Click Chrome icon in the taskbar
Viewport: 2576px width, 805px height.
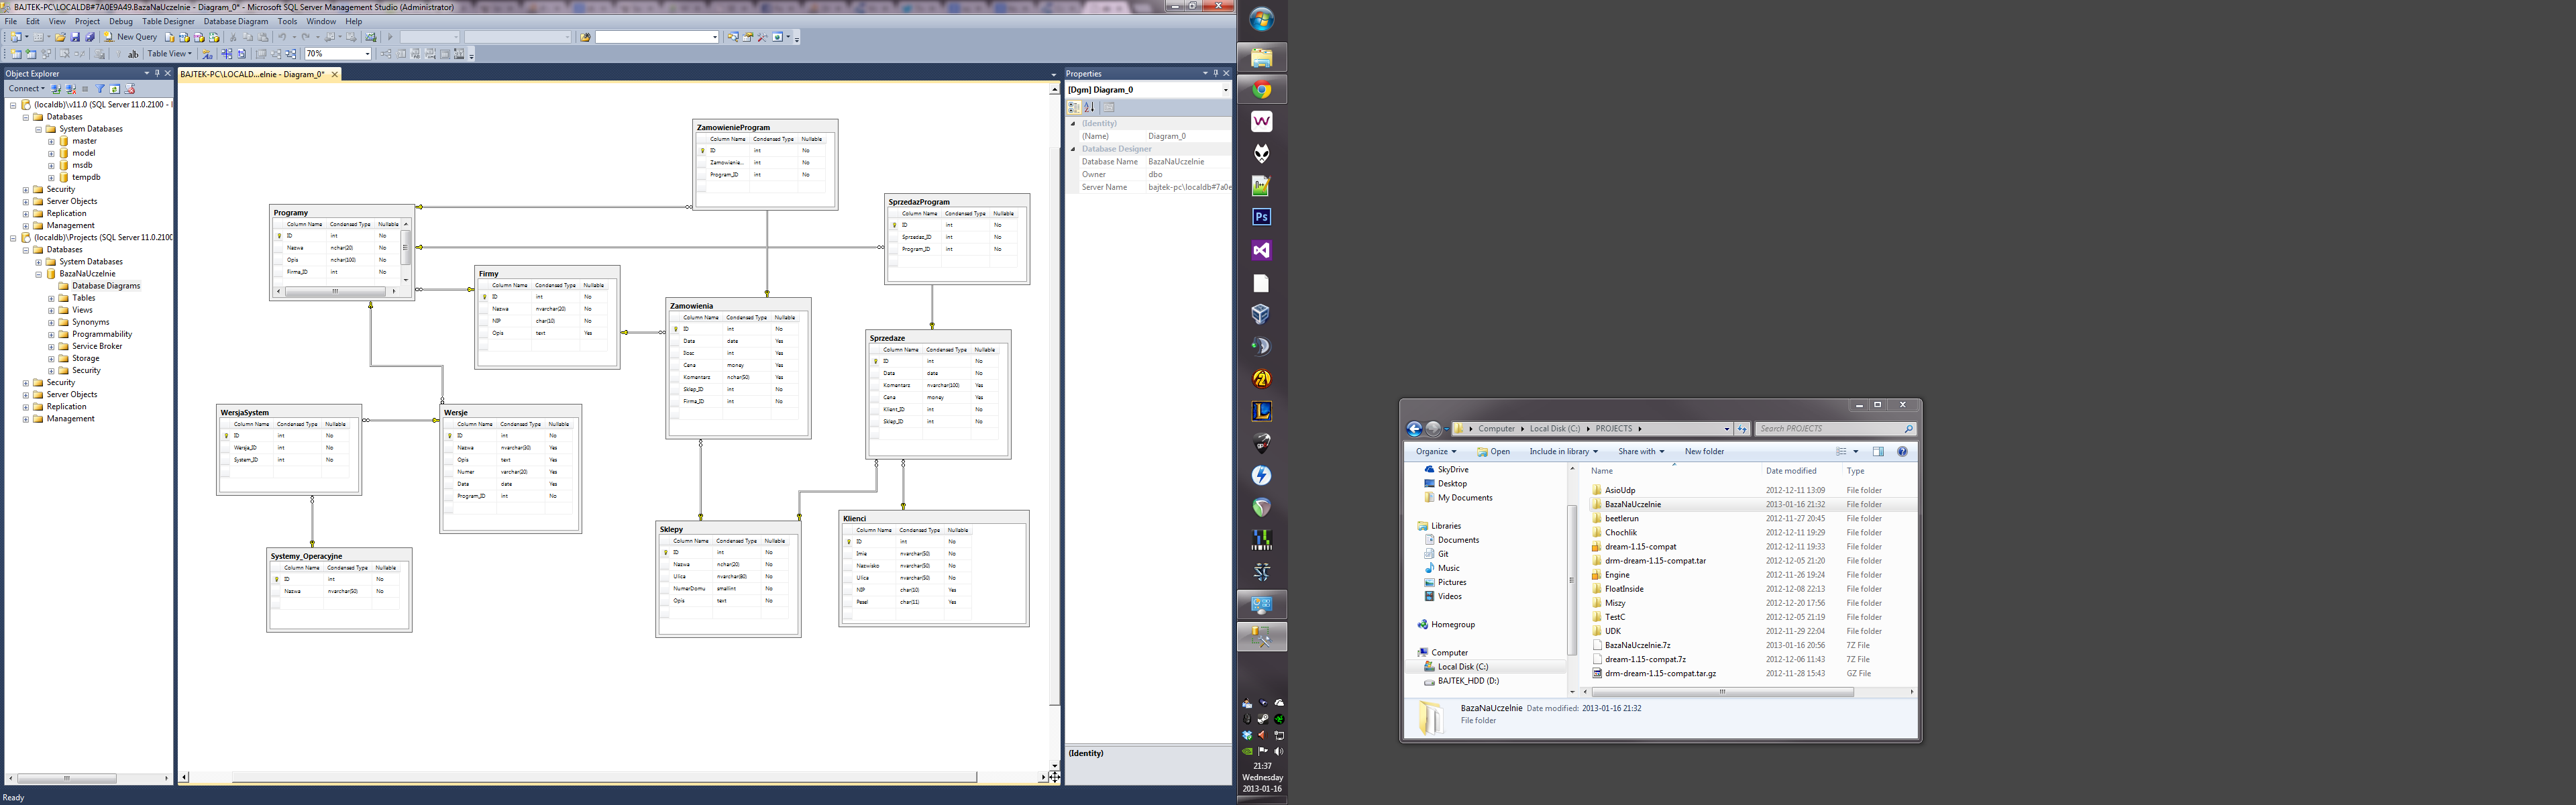(1262, 89)
